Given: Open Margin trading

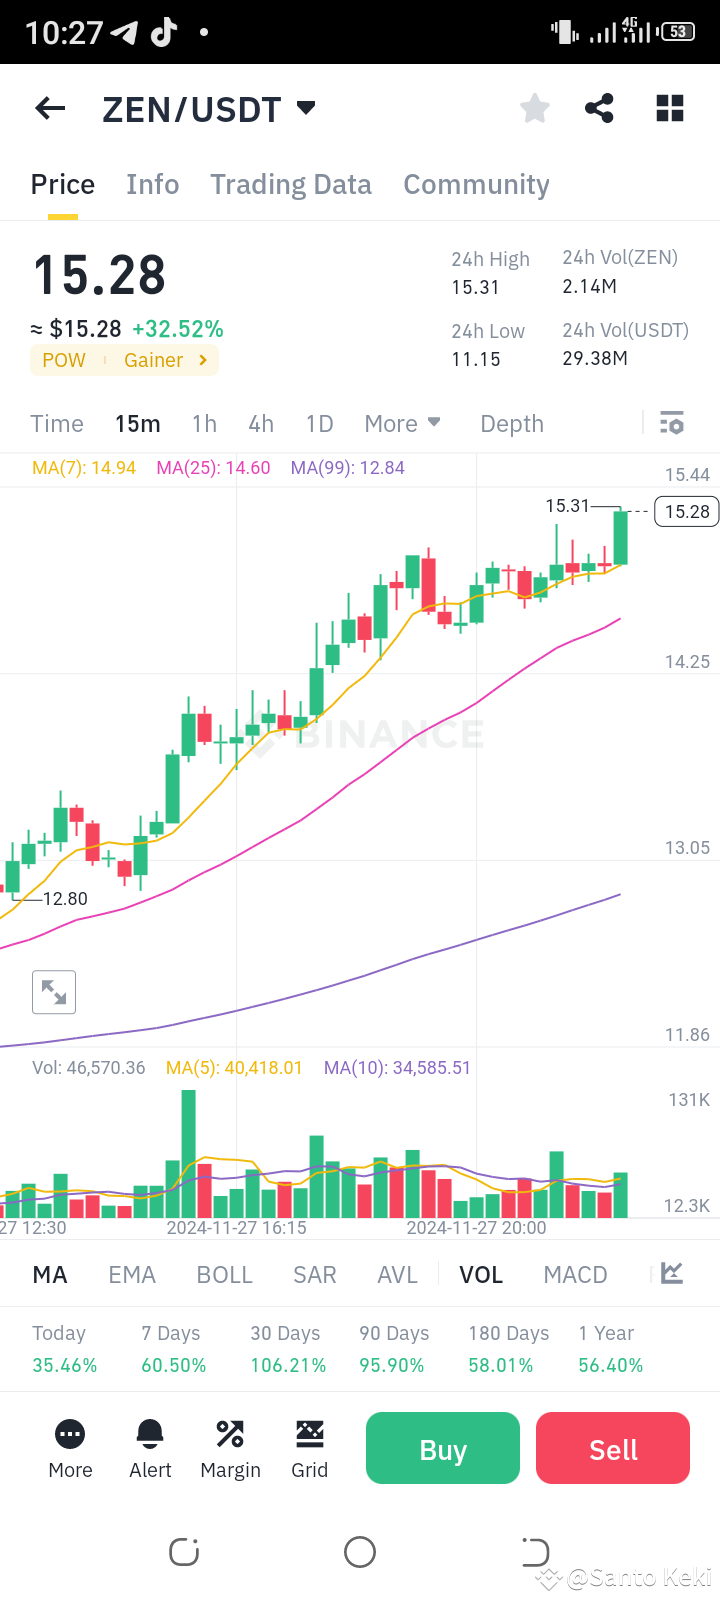Looking at the screenshot, I should [x=230, y=1447].
